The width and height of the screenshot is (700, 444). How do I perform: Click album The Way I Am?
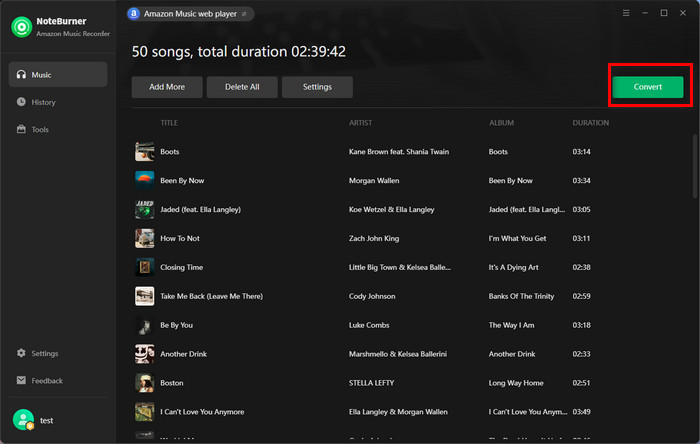pyautogui.click(x=511, y=325)
